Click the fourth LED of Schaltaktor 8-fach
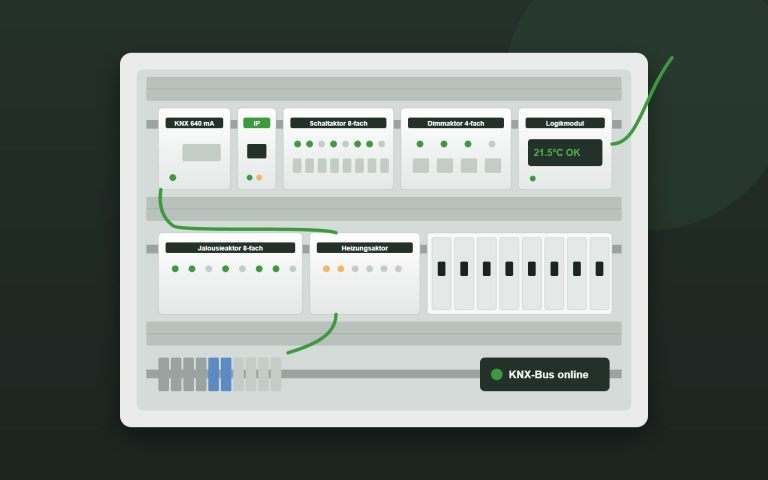The width and height of the screenshot is (768, 480). pos(334,144)
